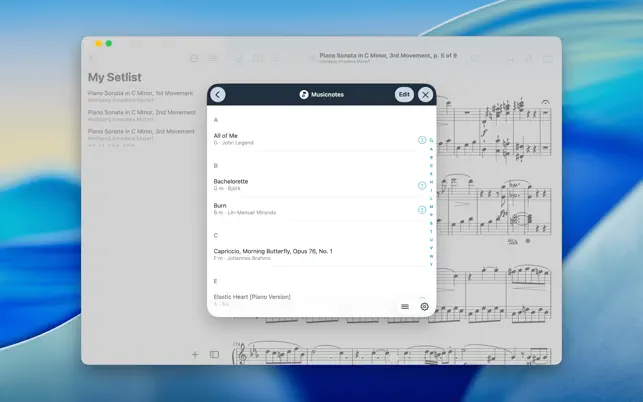The width and height of the screenshot is (643, 402).
Task: Jump to letter E in alphabet index
Action: pos(431,174)
